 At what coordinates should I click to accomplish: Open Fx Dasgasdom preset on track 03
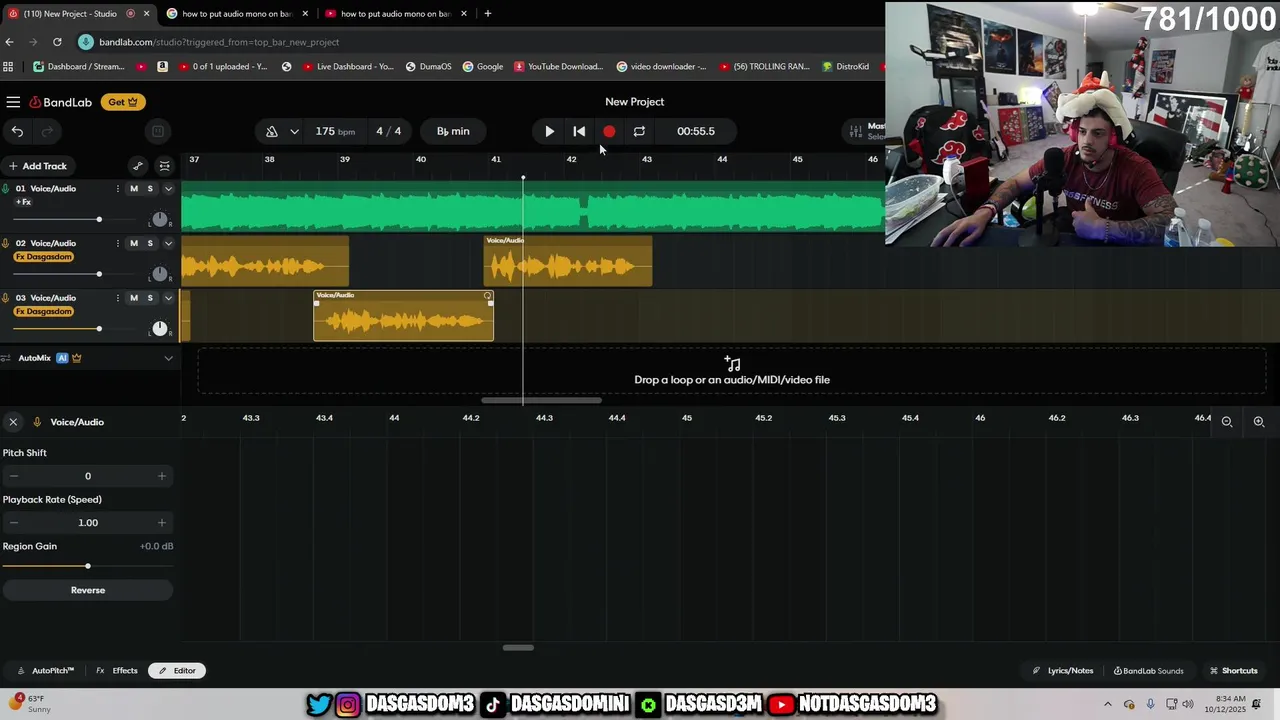pyautogui.click(x=44, y=311)
